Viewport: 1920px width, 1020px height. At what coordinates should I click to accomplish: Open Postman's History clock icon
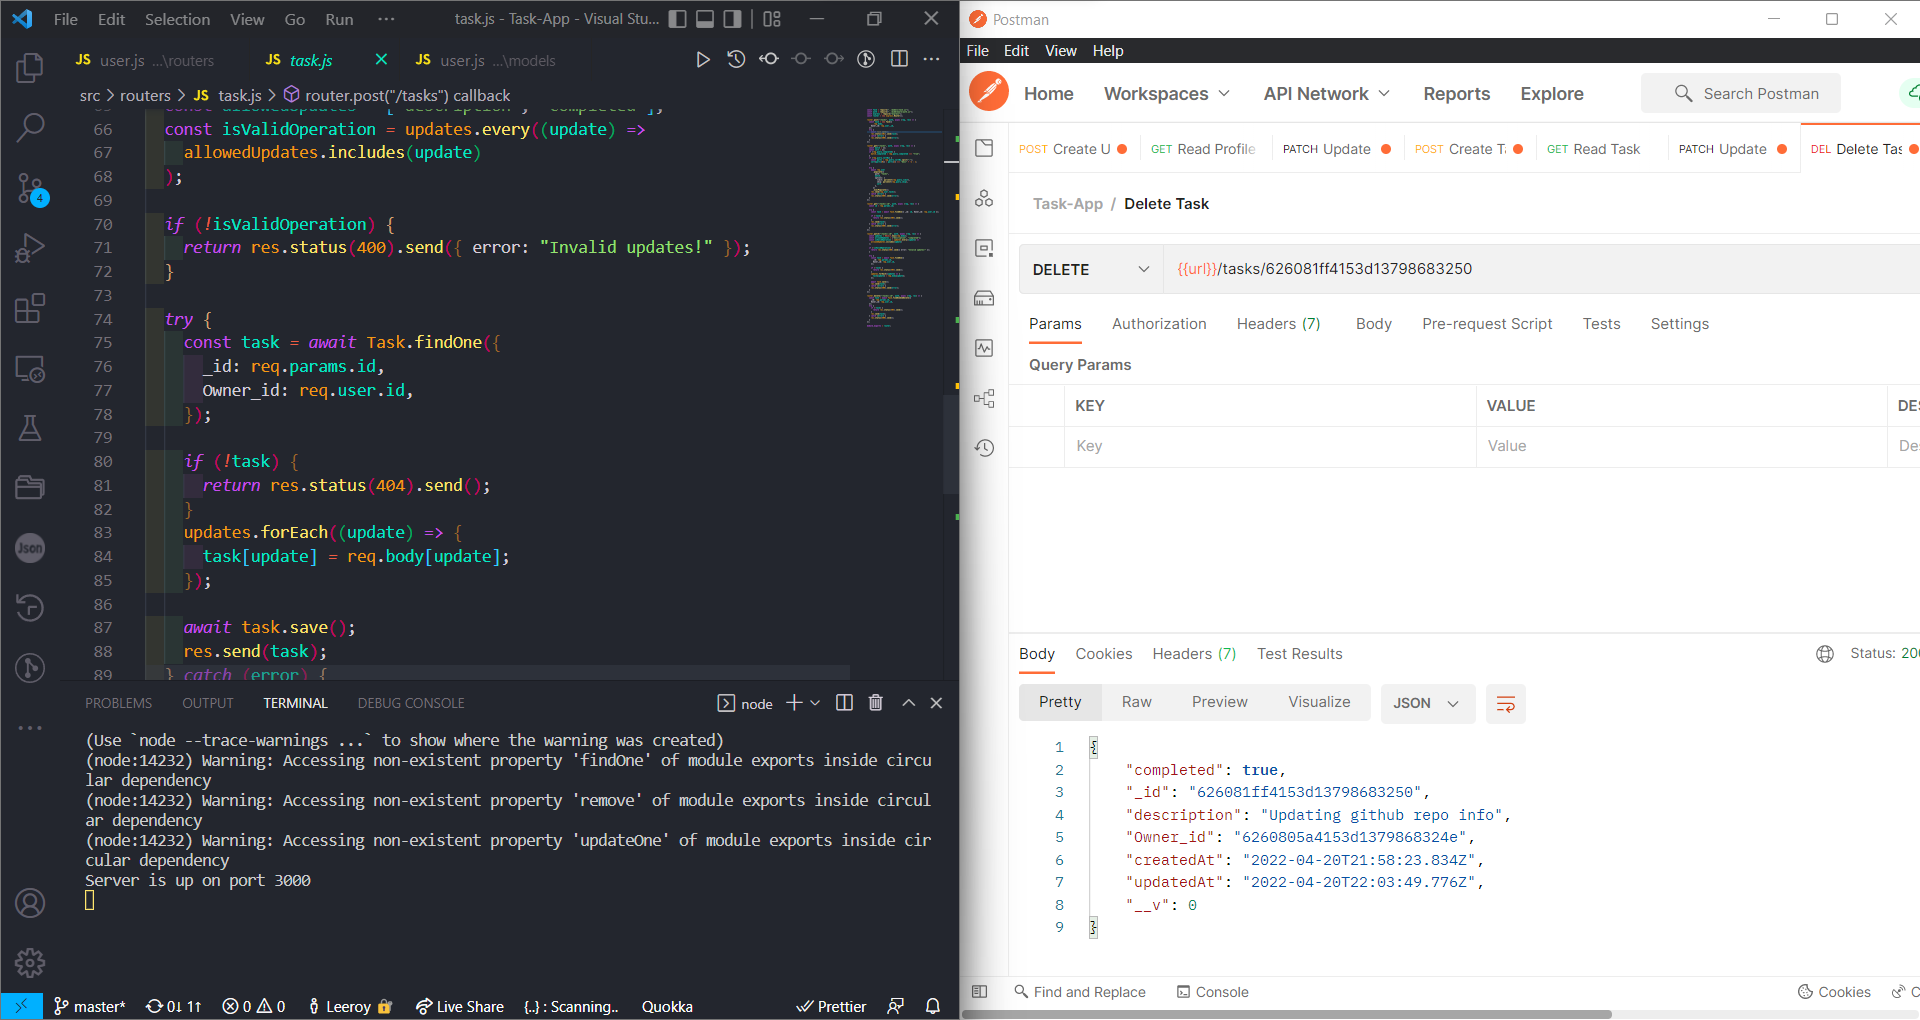pos(984,448)
